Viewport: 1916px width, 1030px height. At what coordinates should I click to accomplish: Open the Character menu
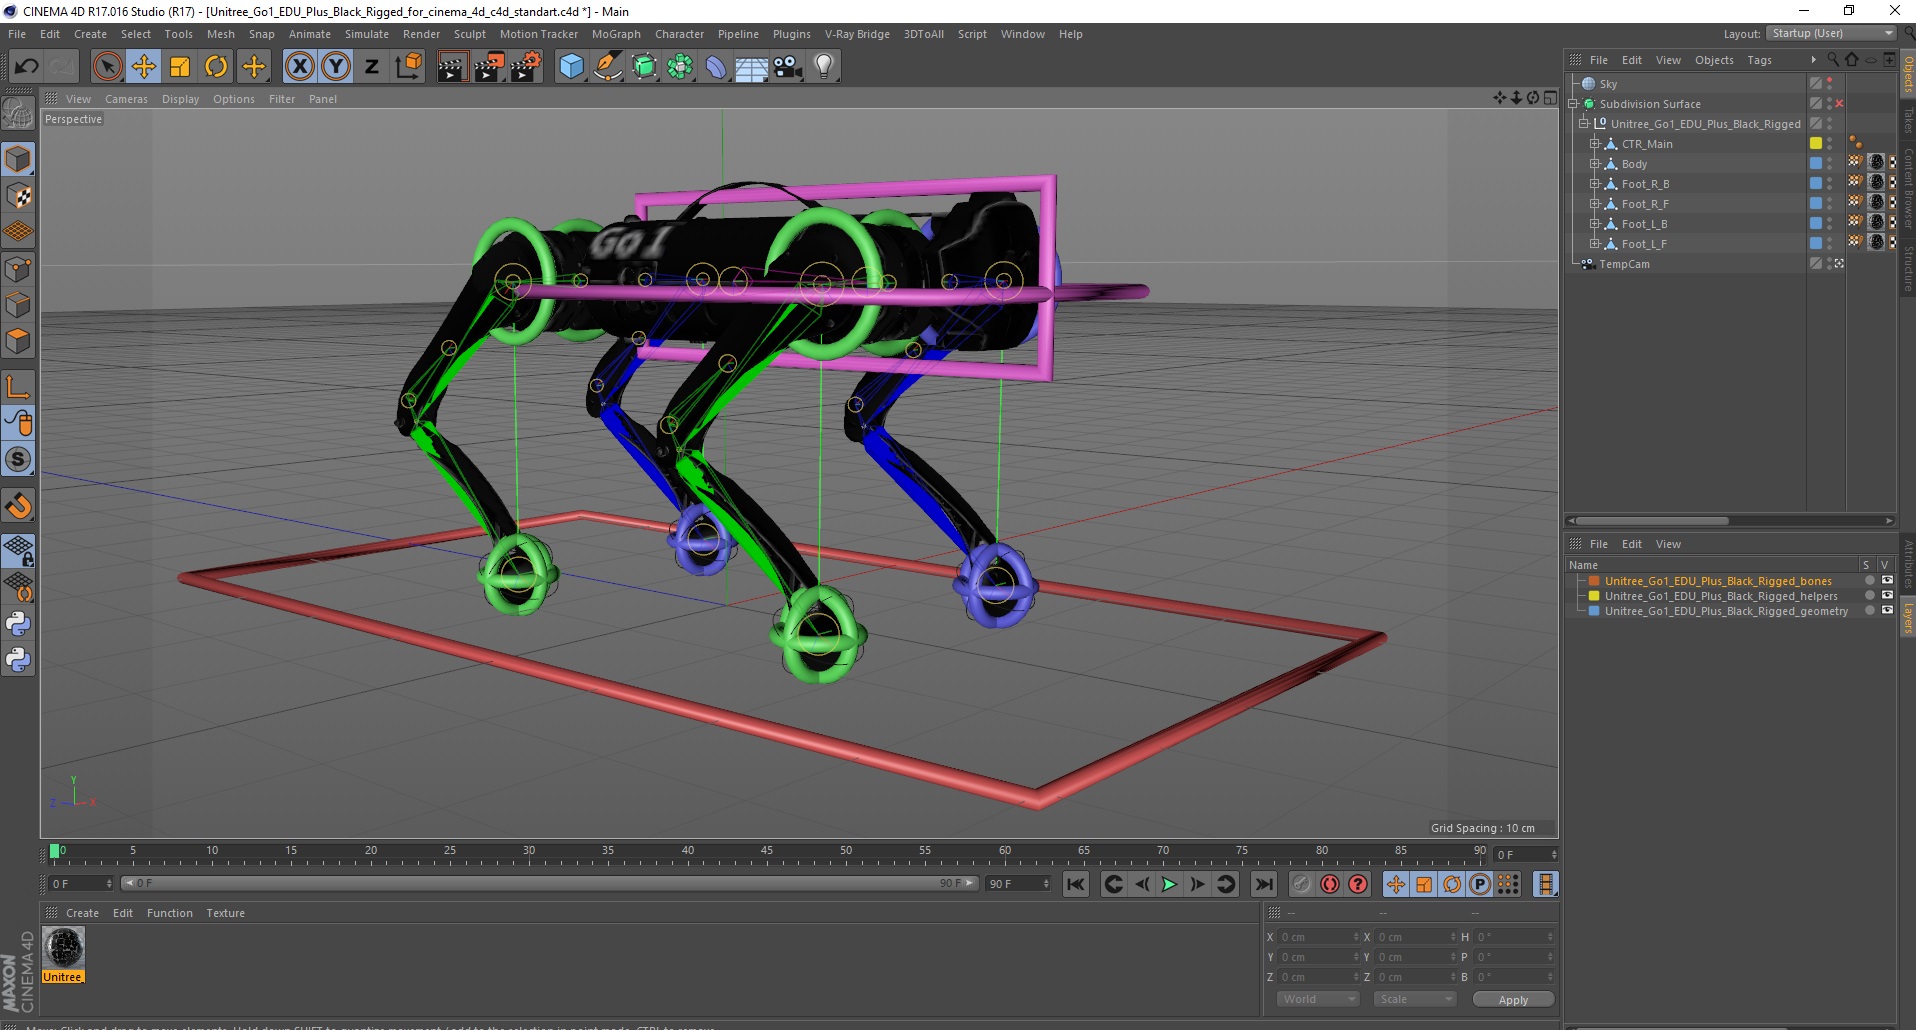tap(679, 34)
